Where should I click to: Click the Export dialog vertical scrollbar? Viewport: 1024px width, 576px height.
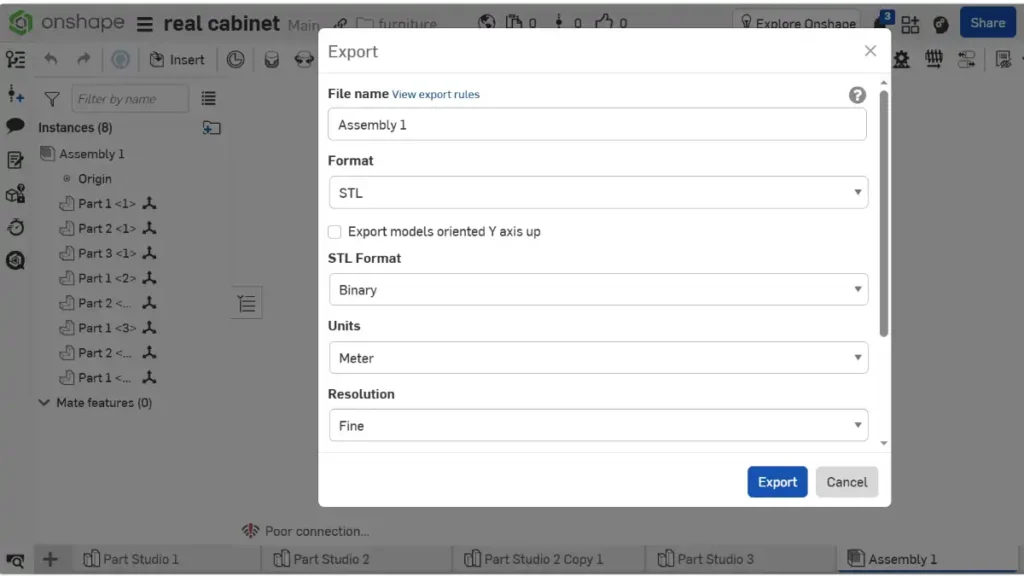tap(884, 214)
